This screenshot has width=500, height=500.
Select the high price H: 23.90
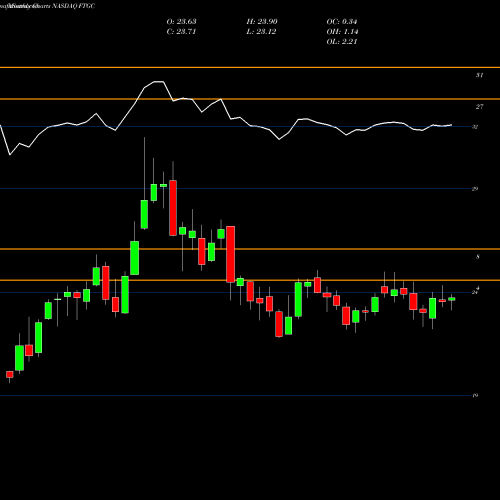pyautogui.click(x=262, y=22)
